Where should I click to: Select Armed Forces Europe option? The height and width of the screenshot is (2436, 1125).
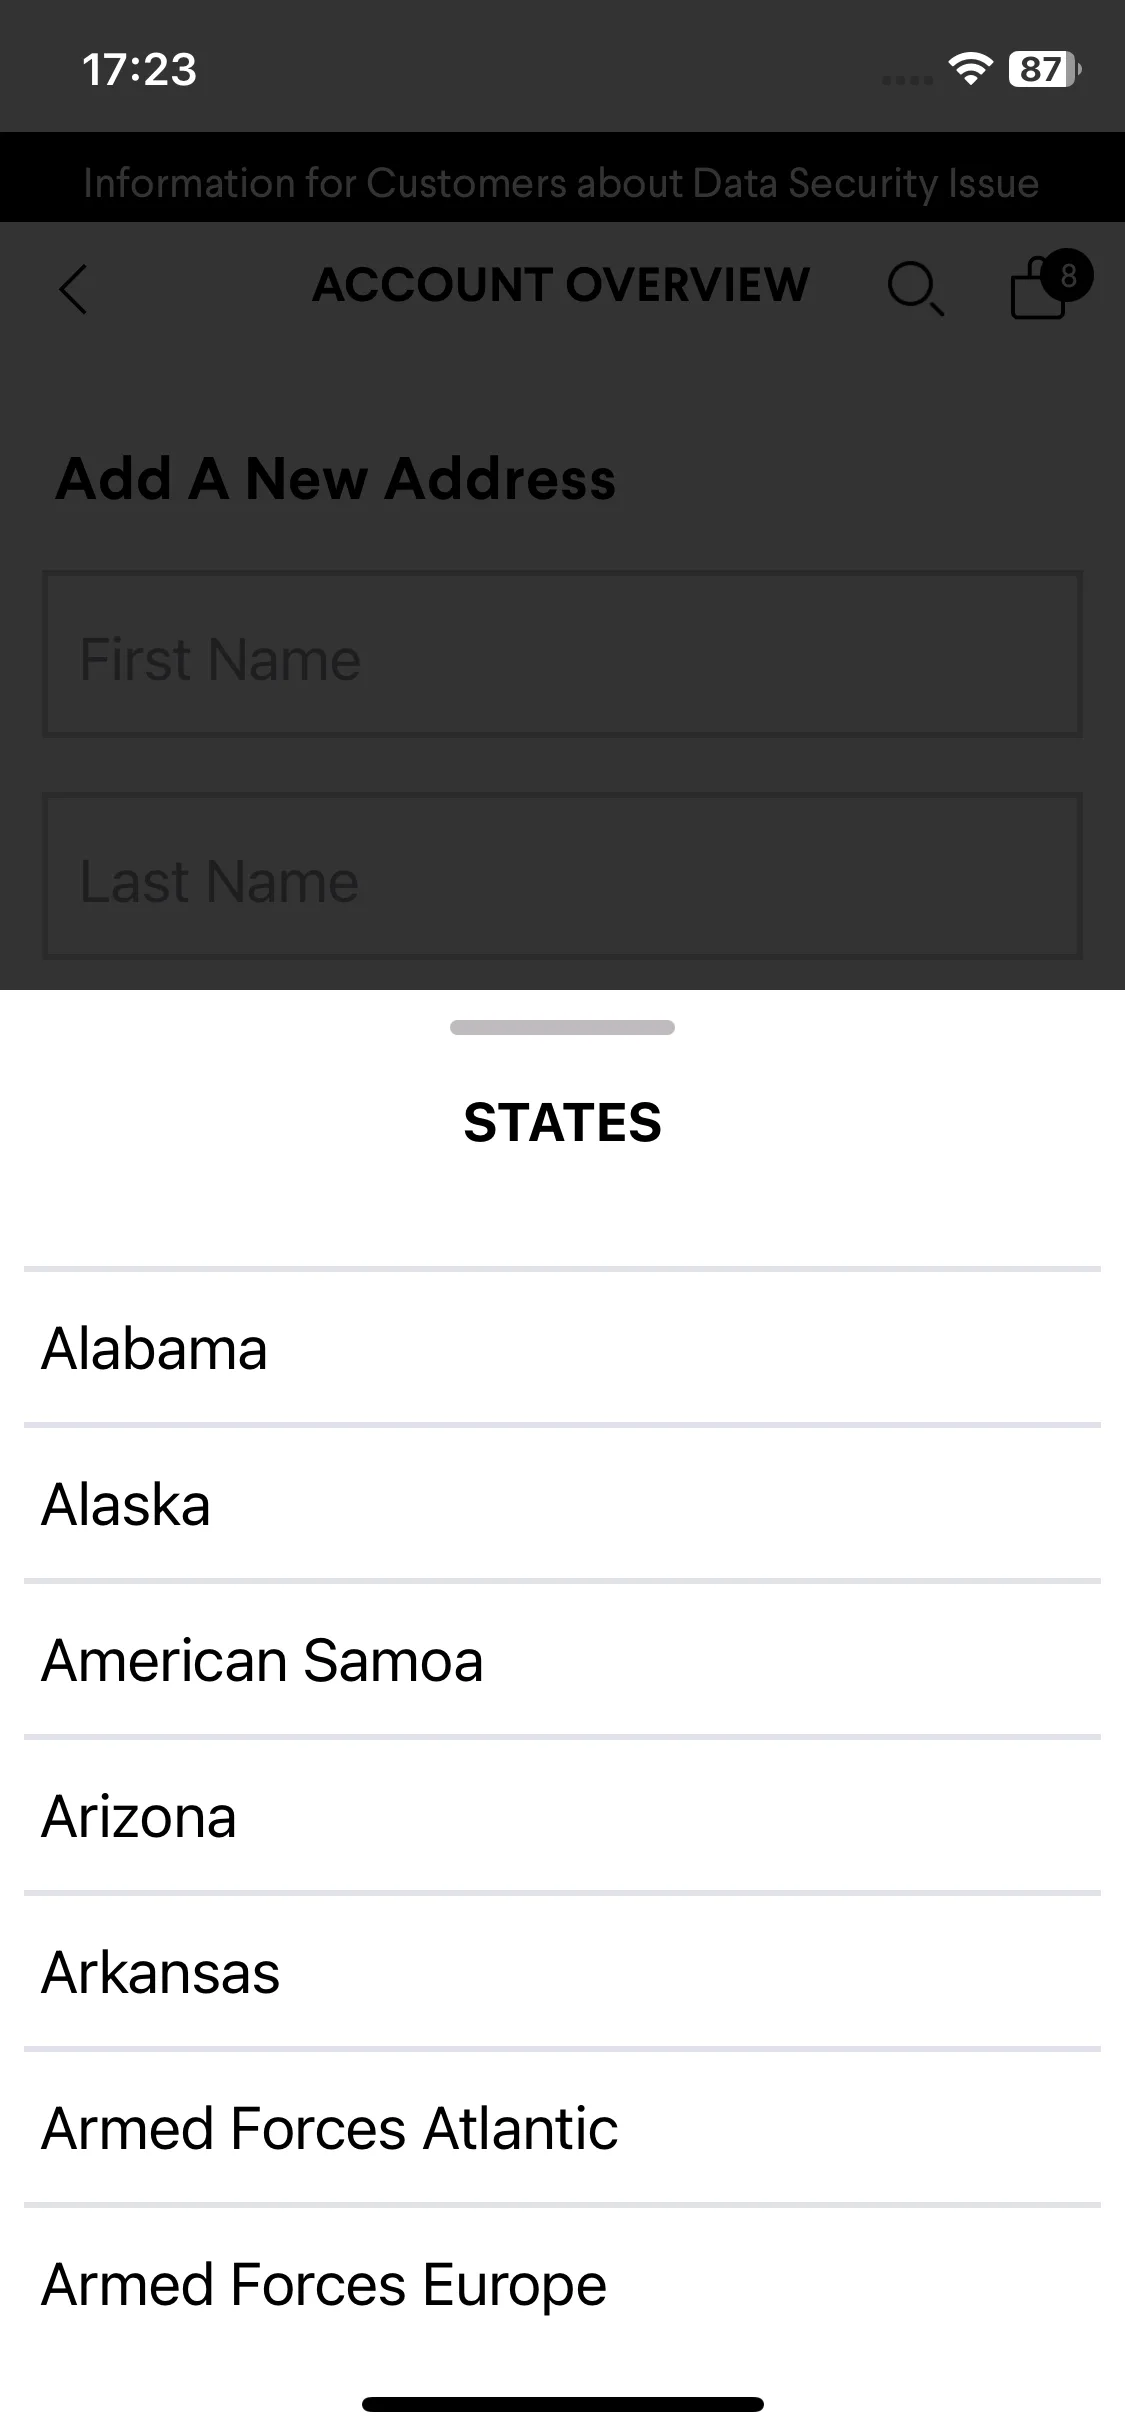coord(562,2284)
